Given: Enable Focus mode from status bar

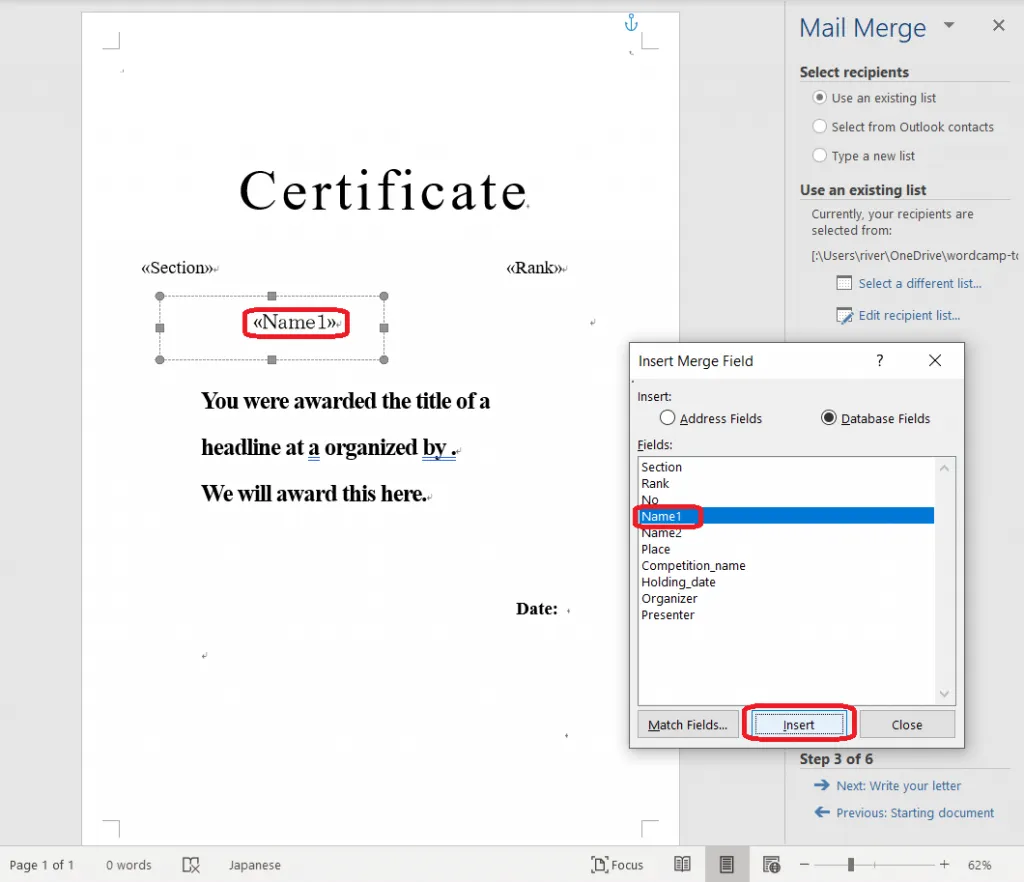Looking at the screenshot, I should 617,865.
